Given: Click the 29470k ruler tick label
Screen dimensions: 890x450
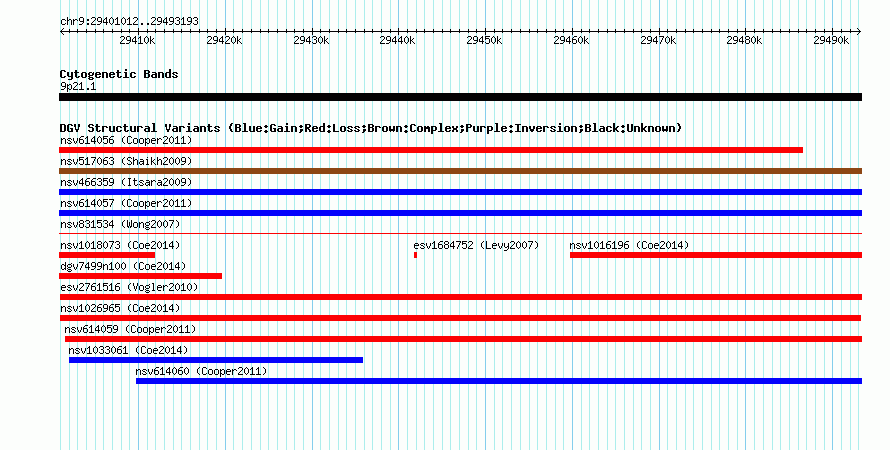Looking at the screenshot, I should (658, 40).
